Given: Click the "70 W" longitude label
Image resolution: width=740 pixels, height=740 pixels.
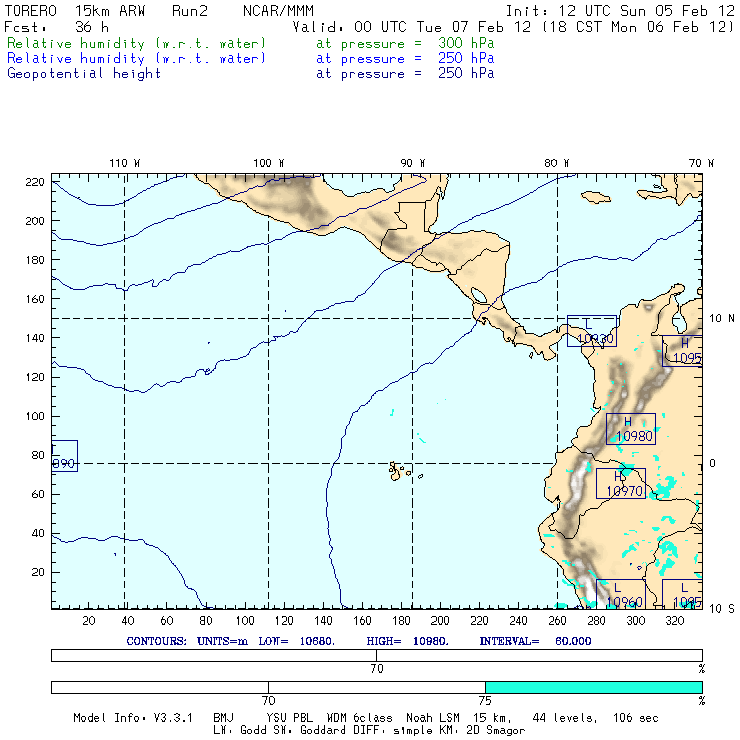Looking at the screenshot, I should 701,163.
